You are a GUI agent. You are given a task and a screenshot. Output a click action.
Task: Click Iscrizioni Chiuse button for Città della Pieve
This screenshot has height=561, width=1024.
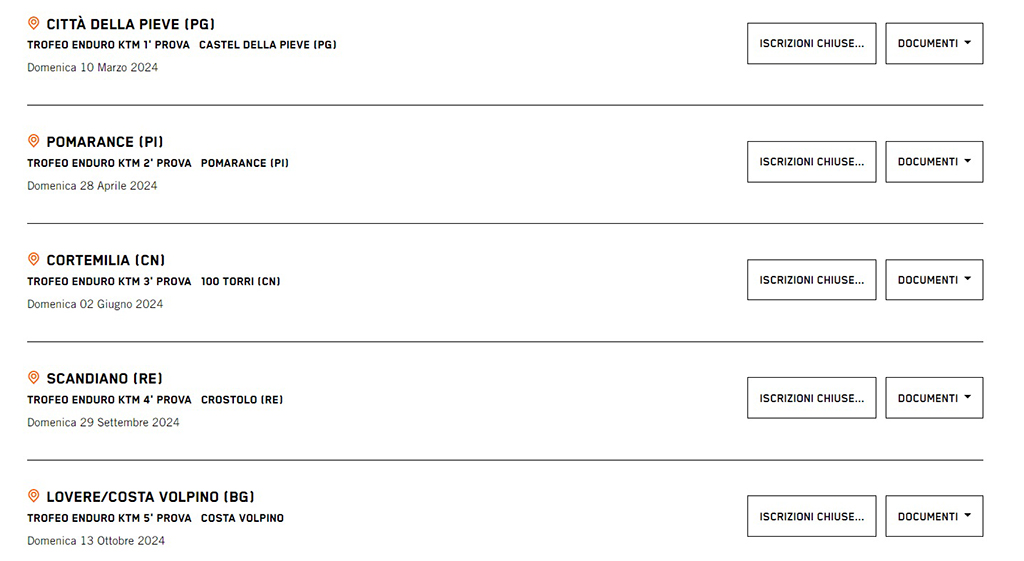811,44
